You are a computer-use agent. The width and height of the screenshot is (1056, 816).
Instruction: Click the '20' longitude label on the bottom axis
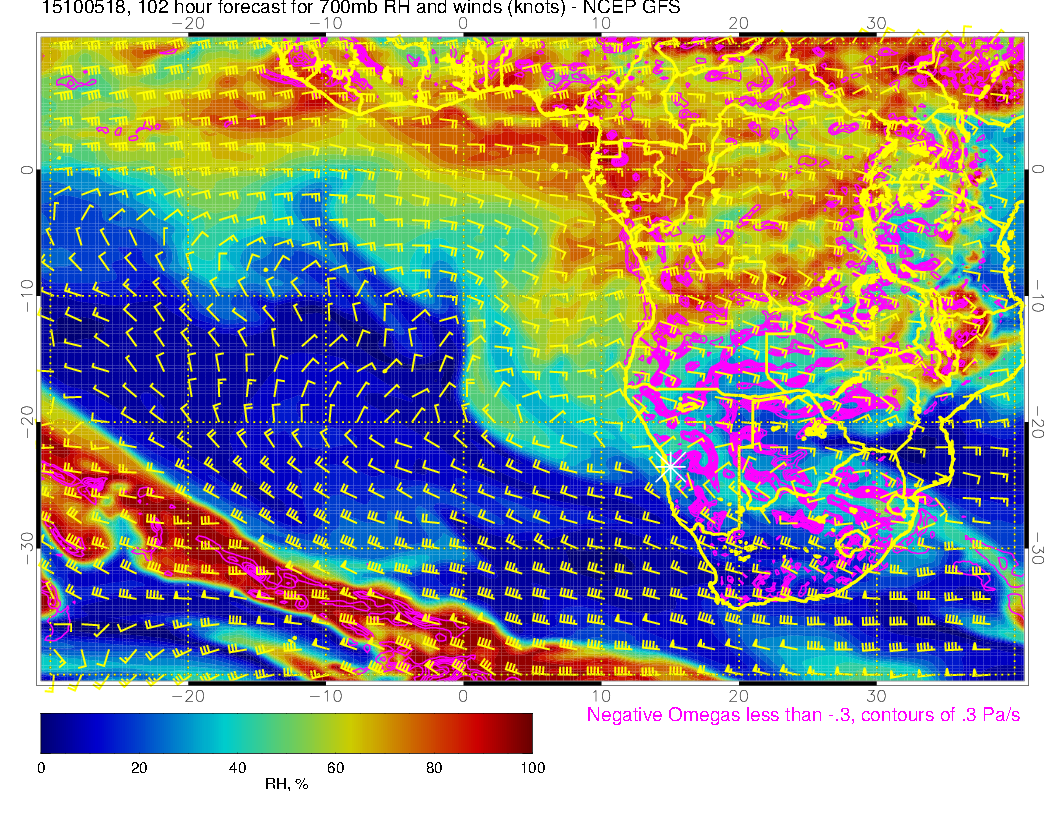(738, 696)
